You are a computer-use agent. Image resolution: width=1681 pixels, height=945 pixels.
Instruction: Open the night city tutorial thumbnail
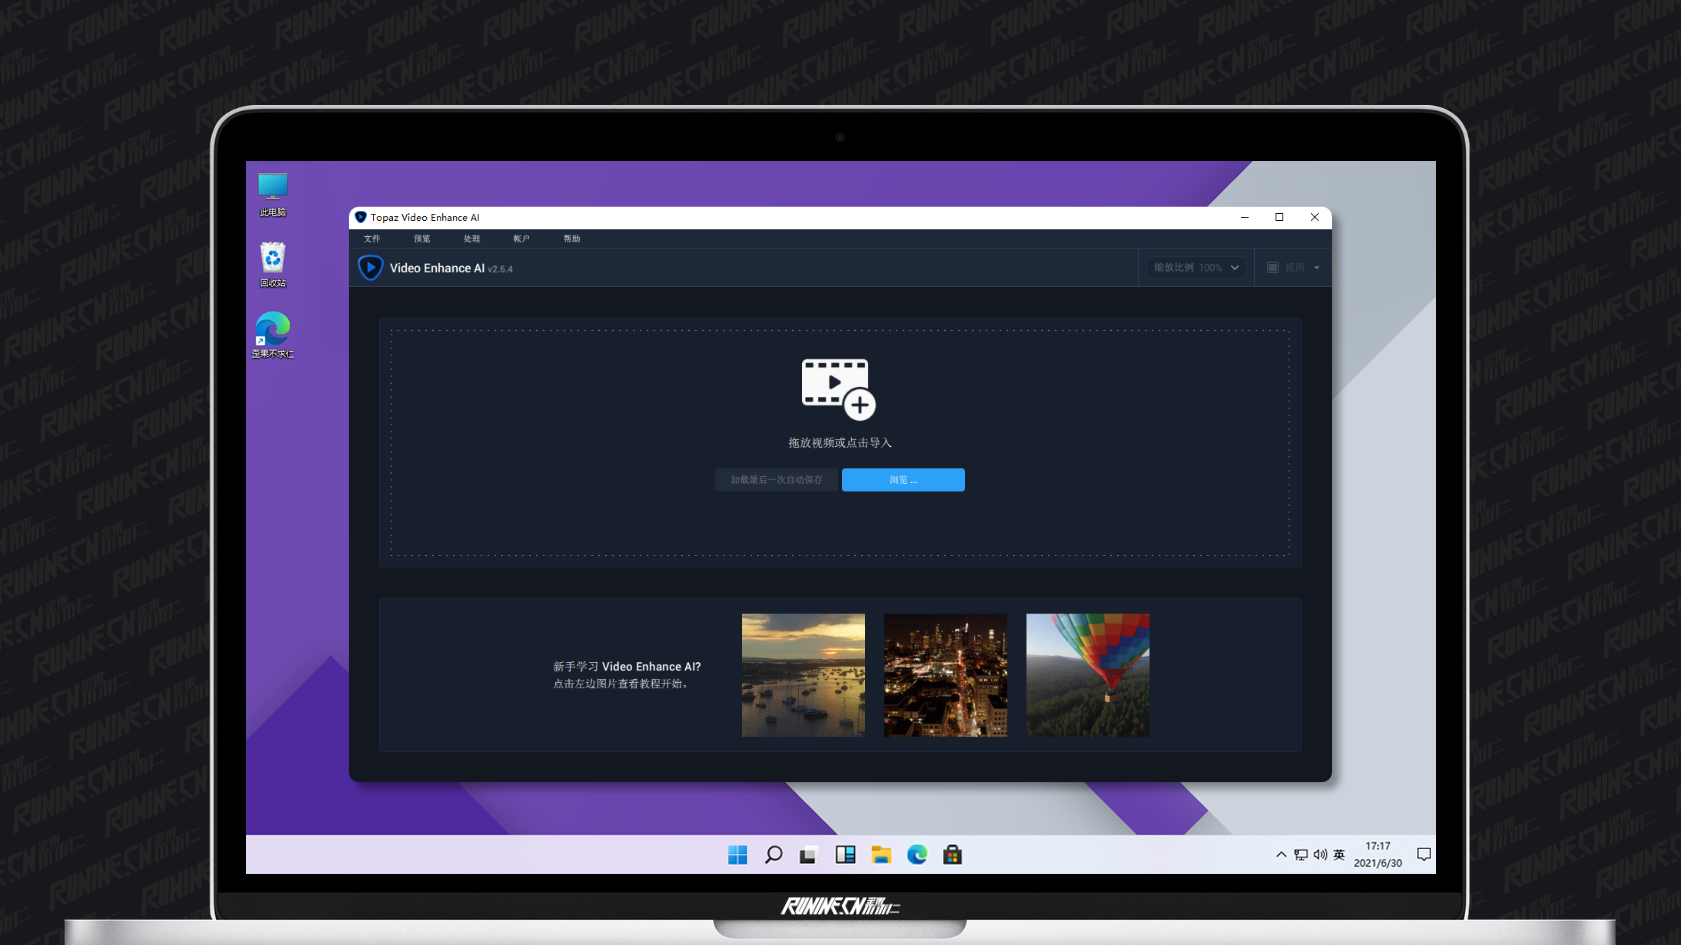pyautogui.click(x=945, y=675)
